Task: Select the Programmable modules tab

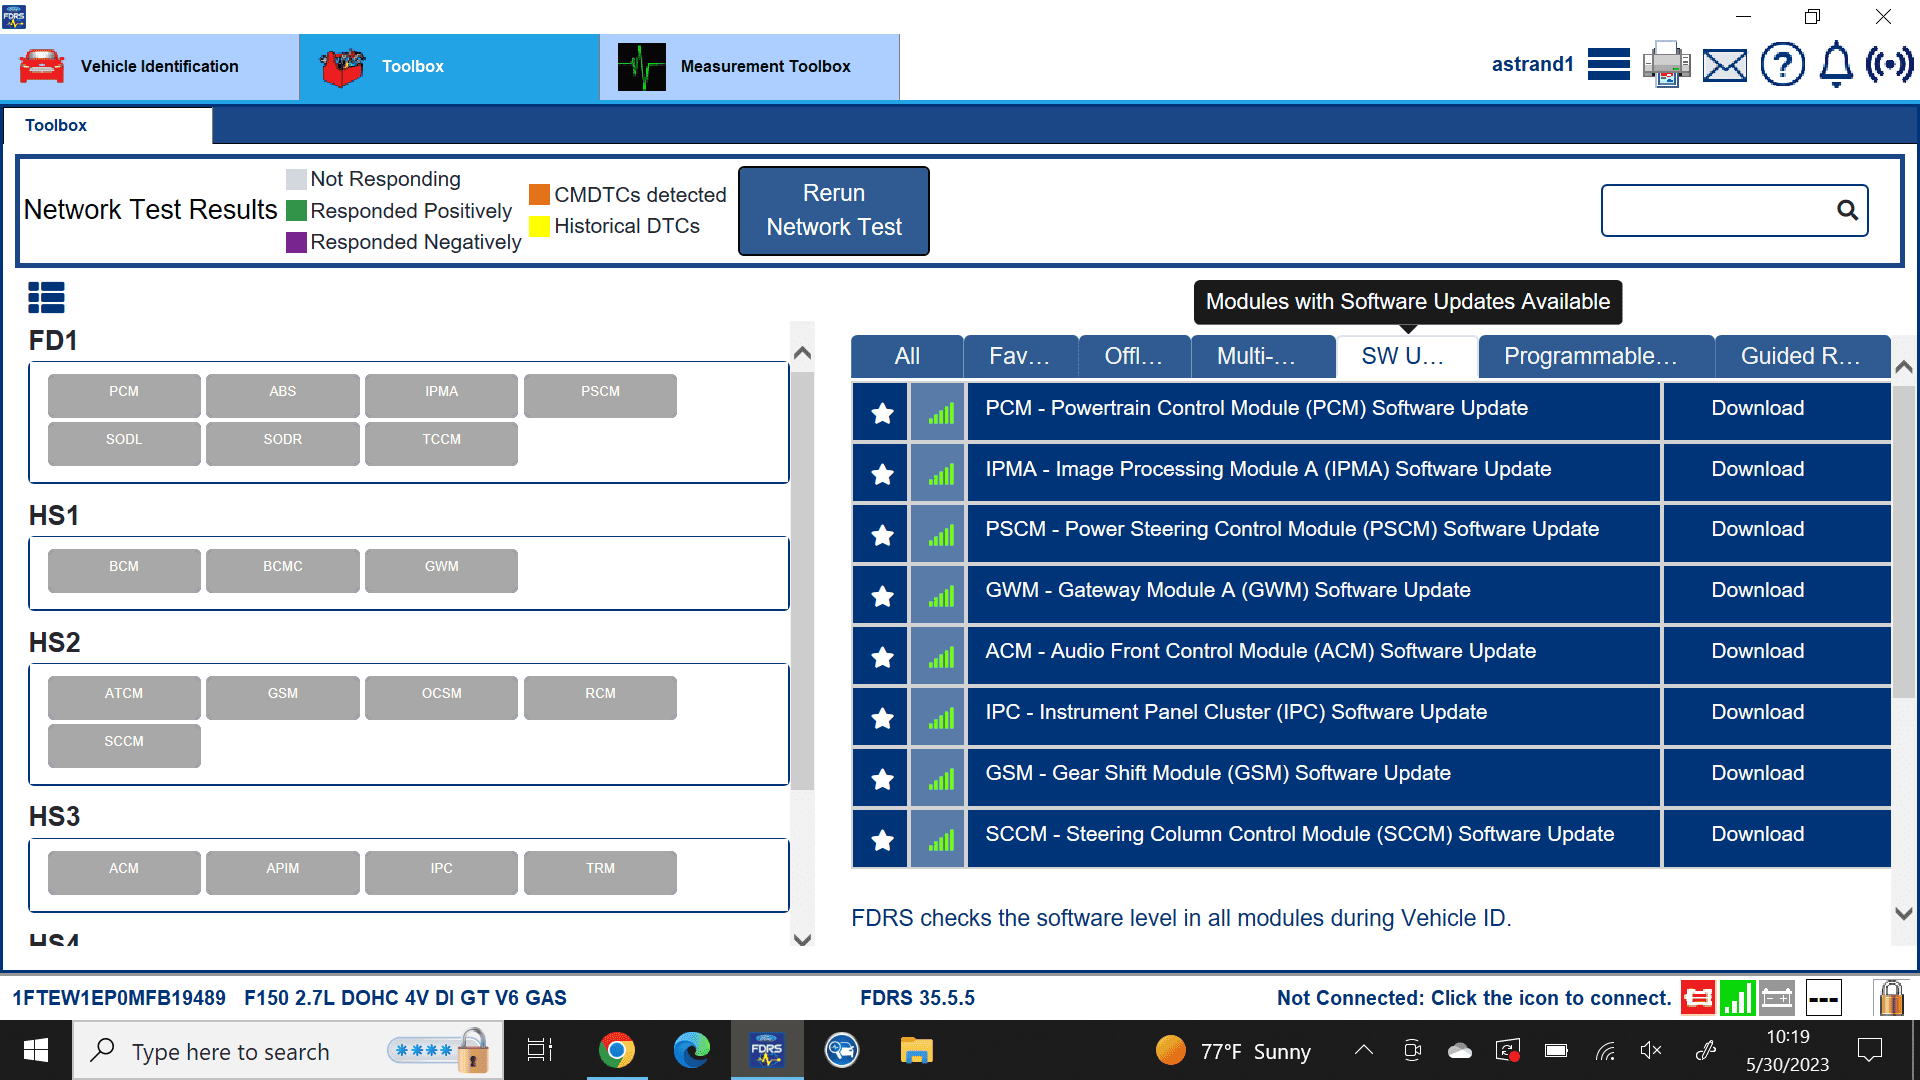Action: (x=1594, y=356)
